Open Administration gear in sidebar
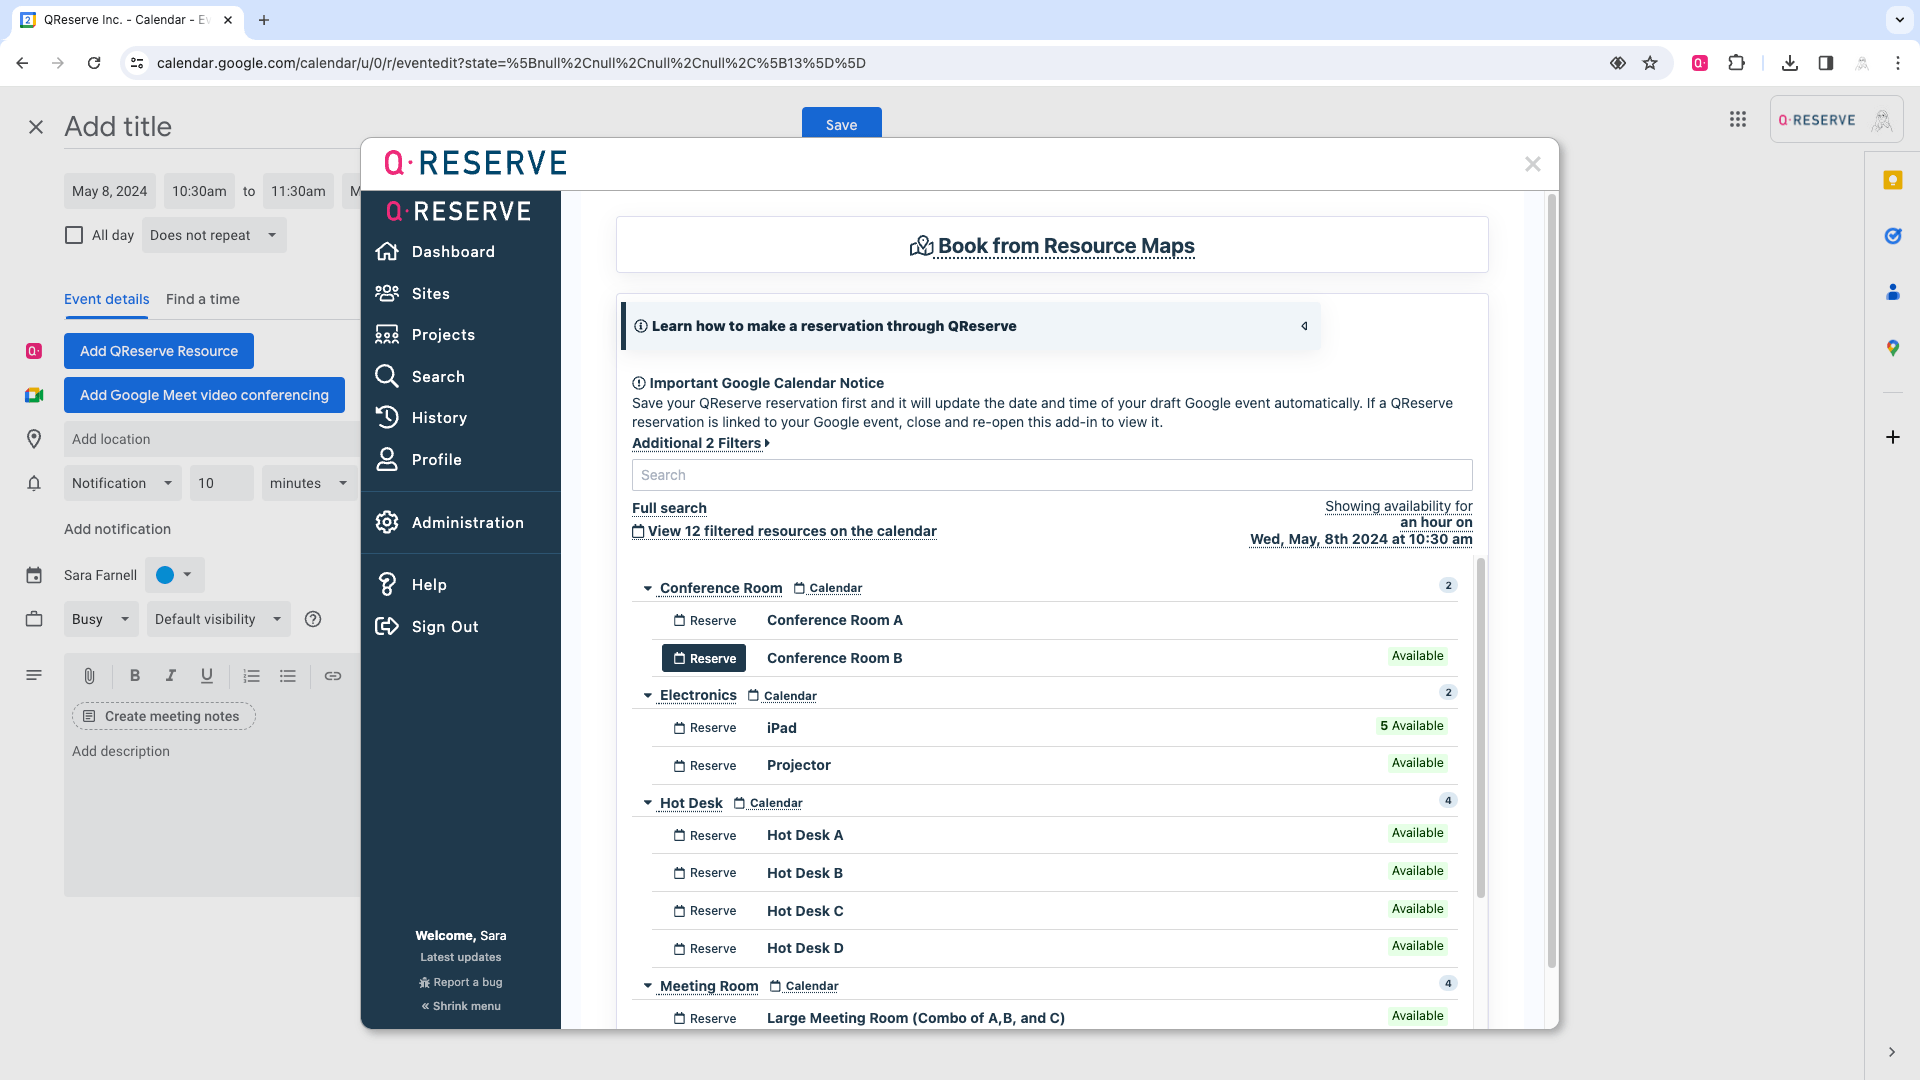This screenshot has height=1080, width=1920. [x=387, y=523]
